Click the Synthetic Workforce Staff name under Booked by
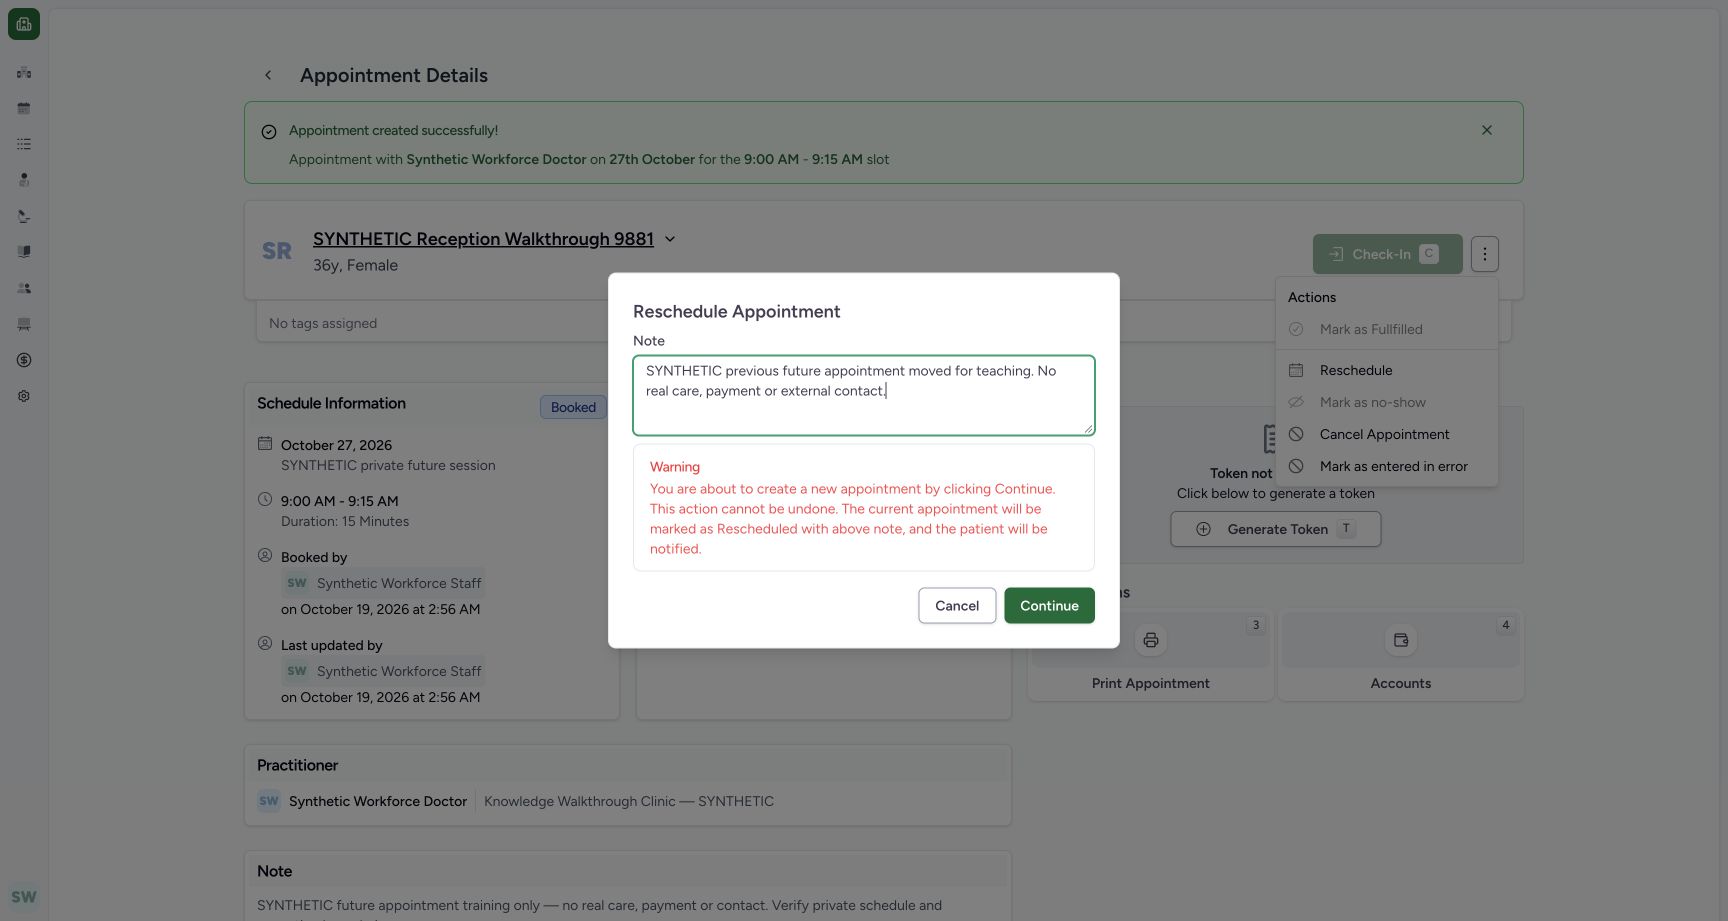 click(x=399, y=583)
